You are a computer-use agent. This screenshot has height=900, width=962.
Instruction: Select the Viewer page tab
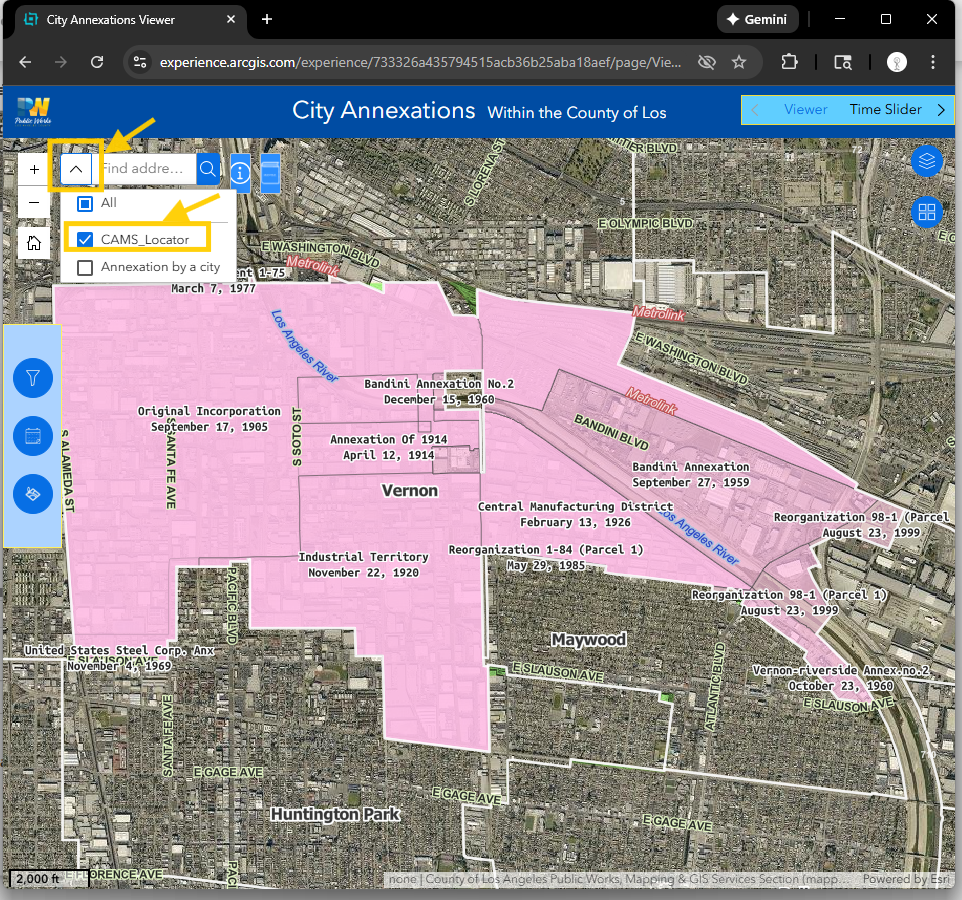pos(805,110)
